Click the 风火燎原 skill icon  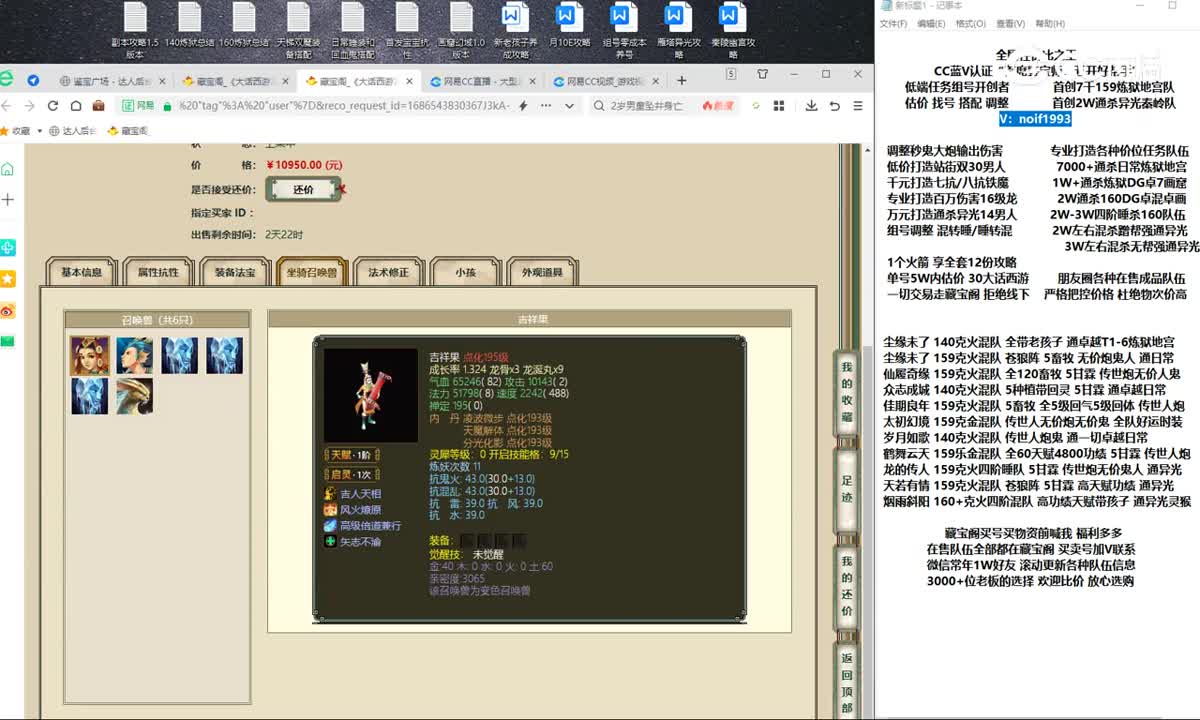click(x=331, y=510)
